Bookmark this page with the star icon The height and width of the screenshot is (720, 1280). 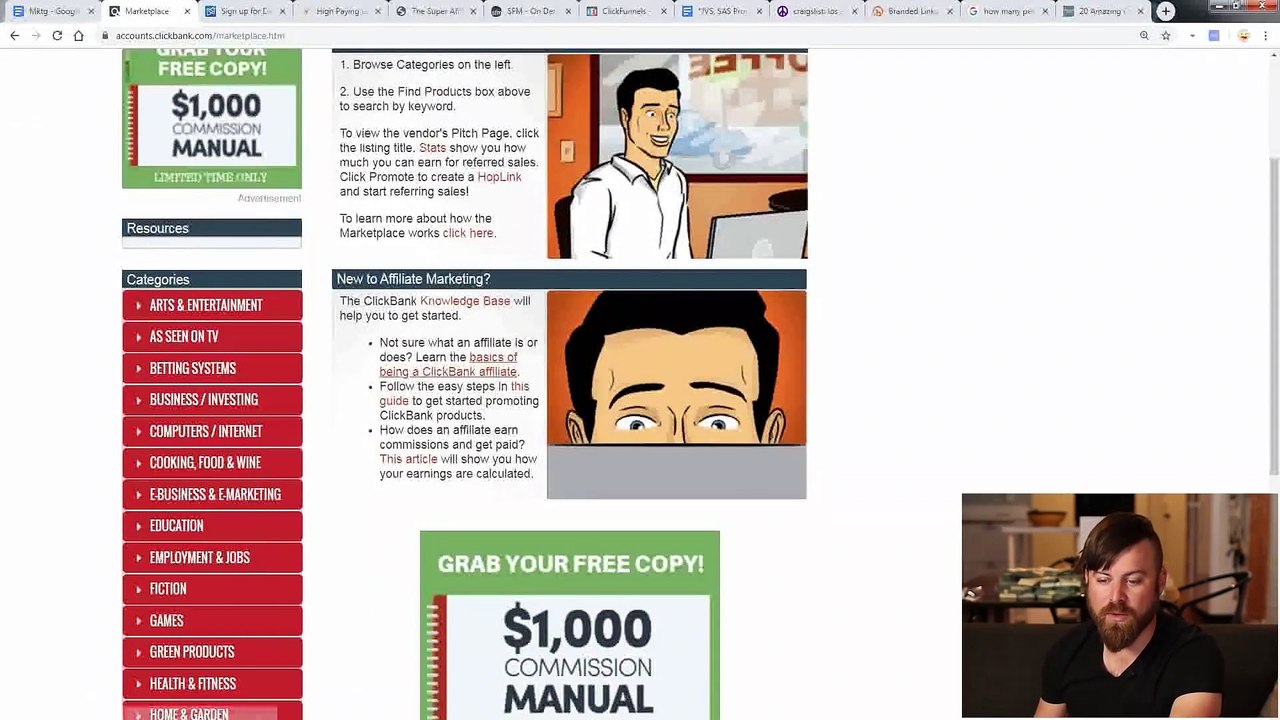(x=1166, y=35)
